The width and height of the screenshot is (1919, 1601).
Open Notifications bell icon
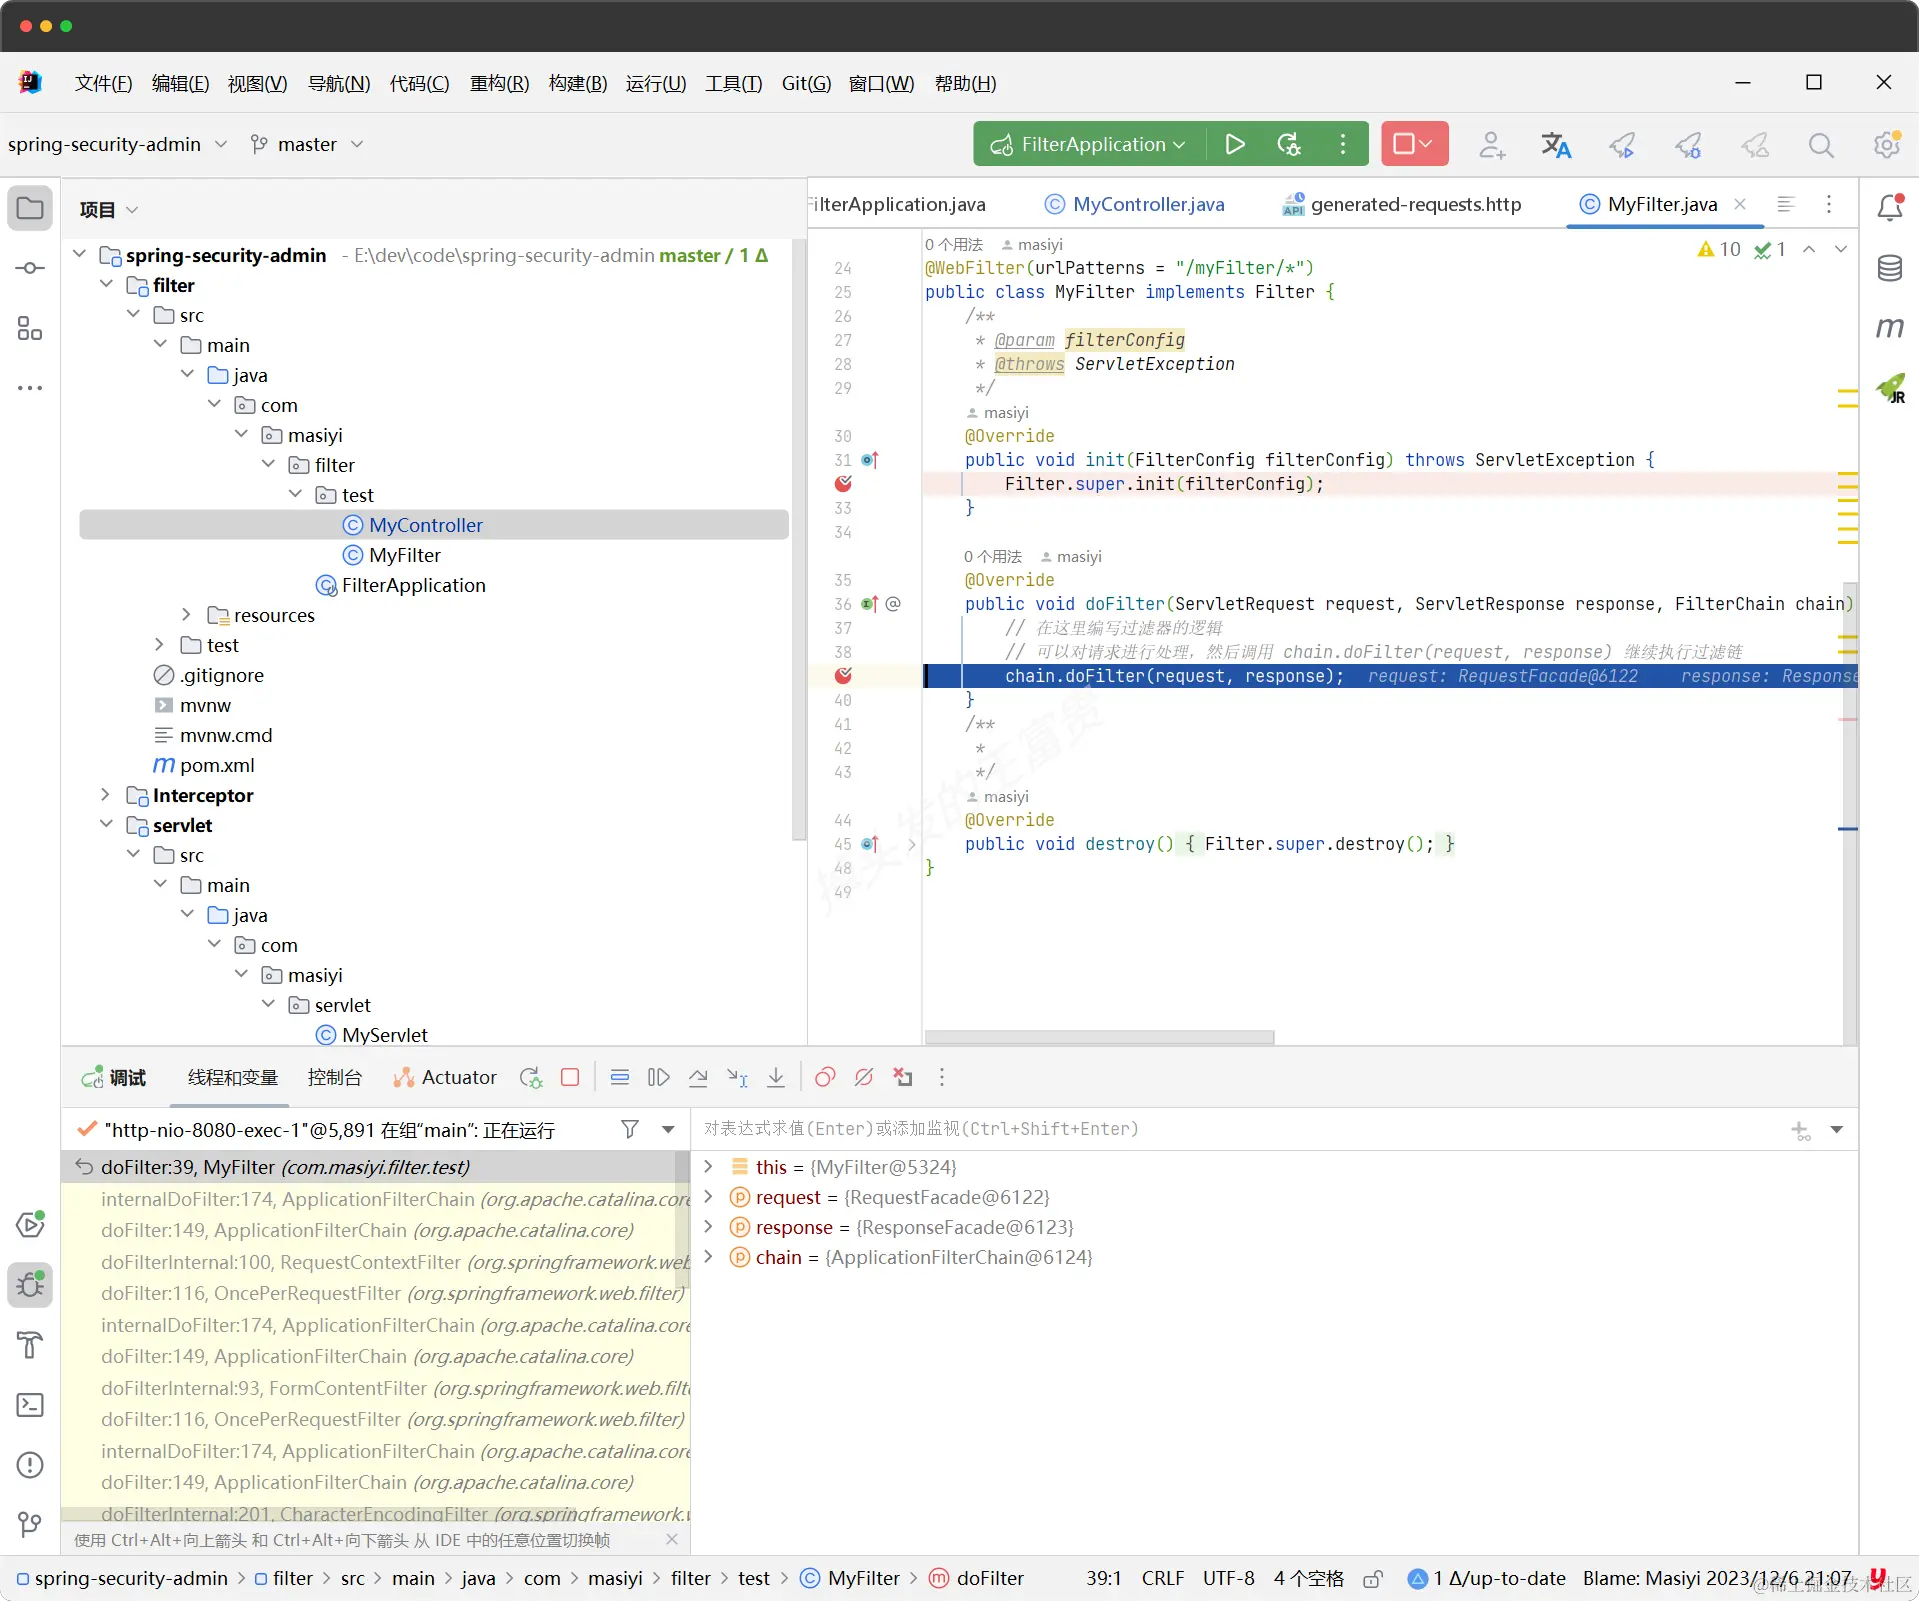1890,207
